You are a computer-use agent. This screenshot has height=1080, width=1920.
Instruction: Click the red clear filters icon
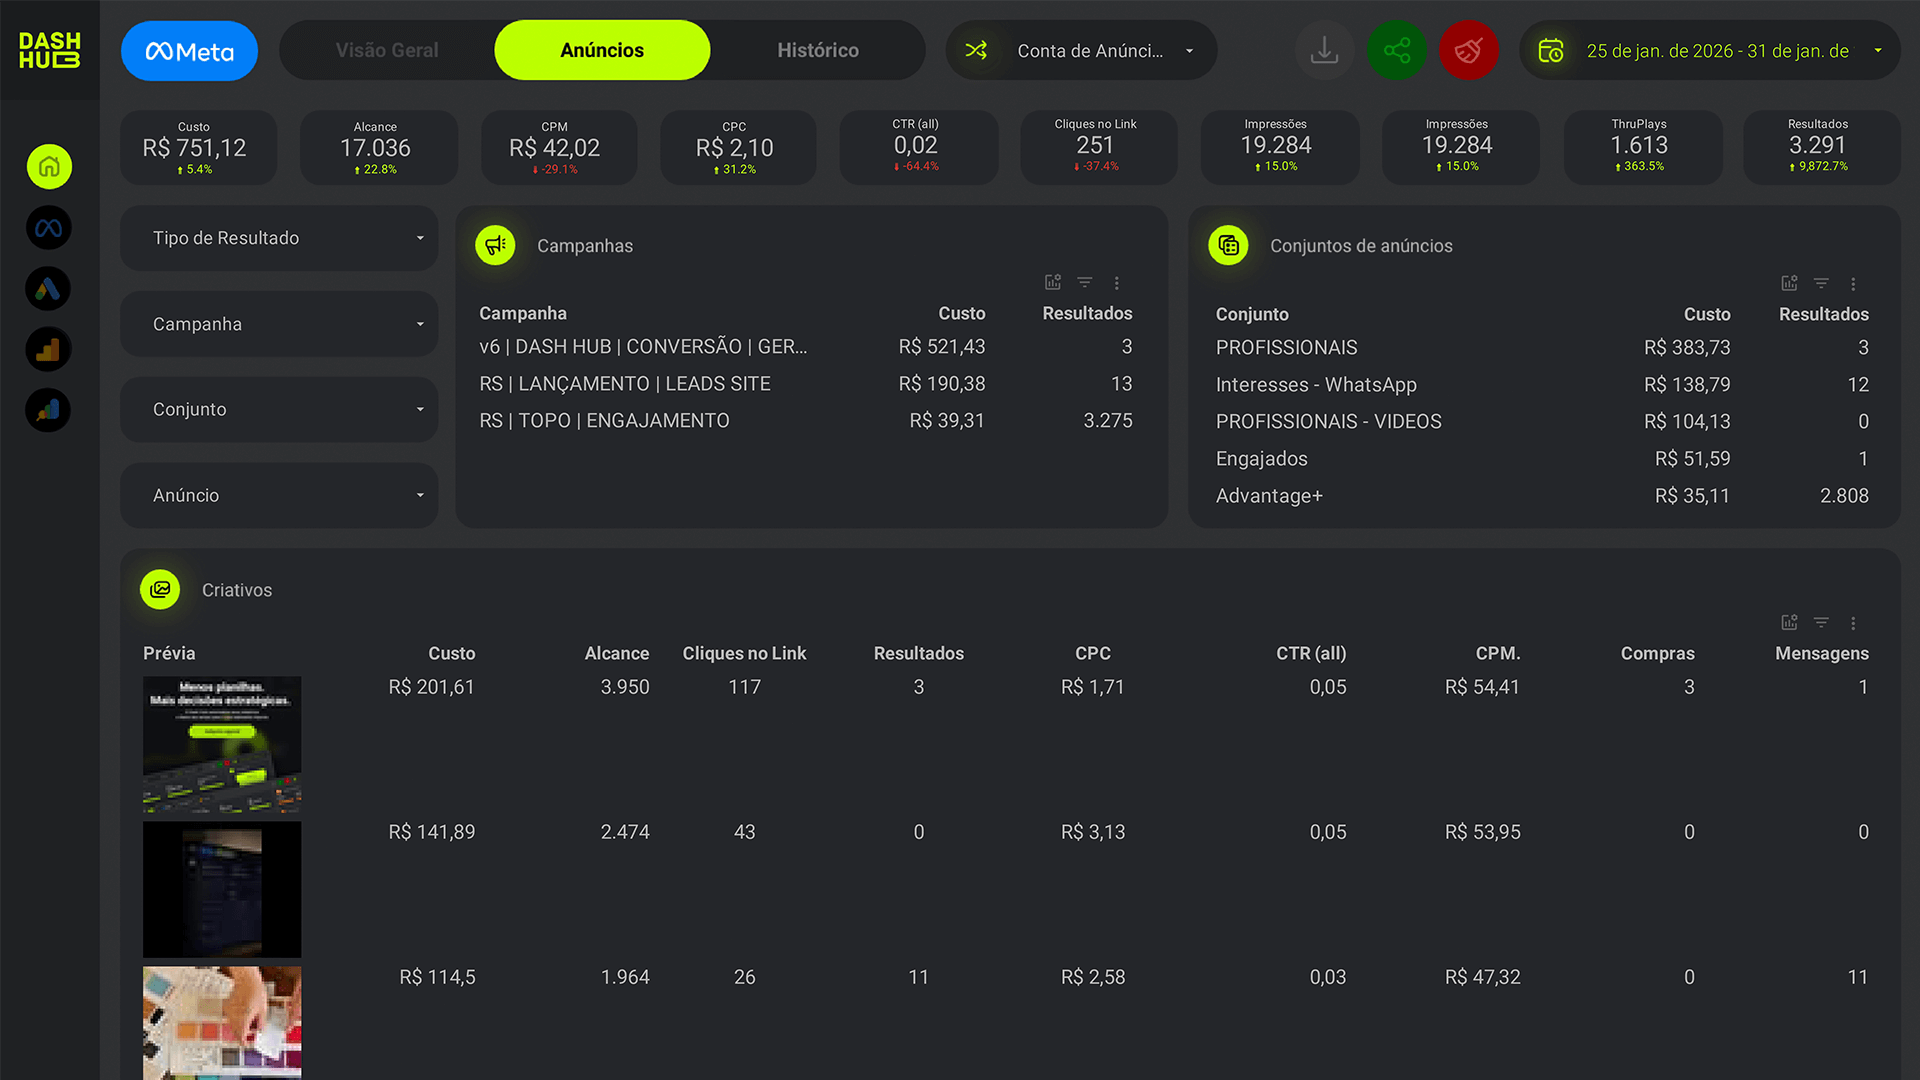[1468, 50]
